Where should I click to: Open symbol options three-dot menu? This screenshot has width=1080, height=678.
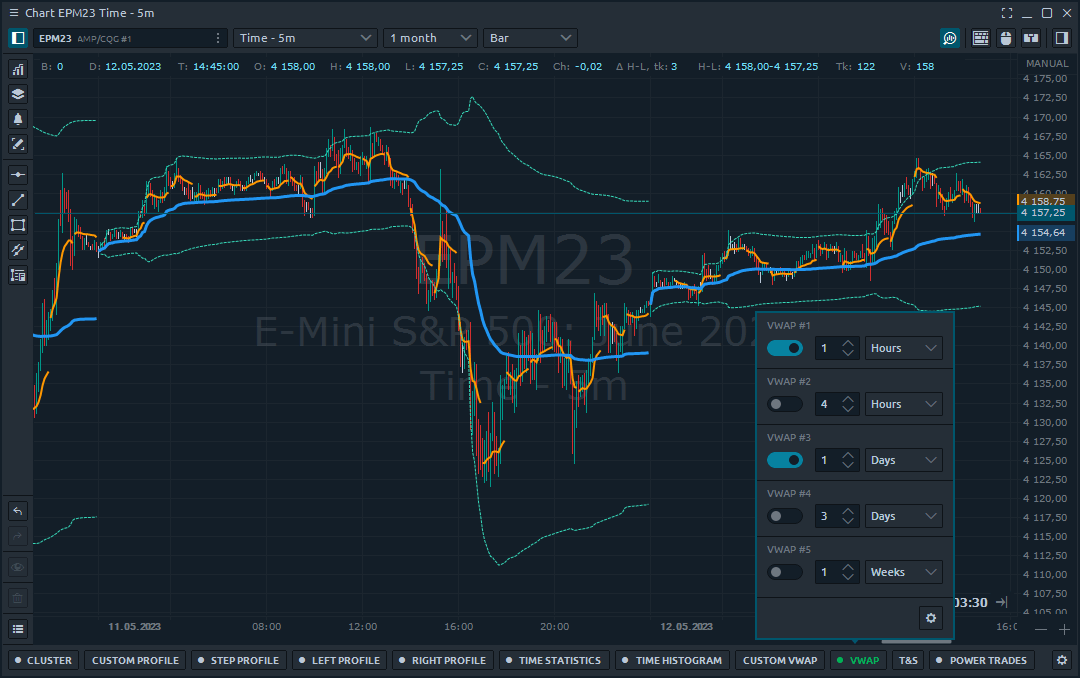tap(218, 38)
